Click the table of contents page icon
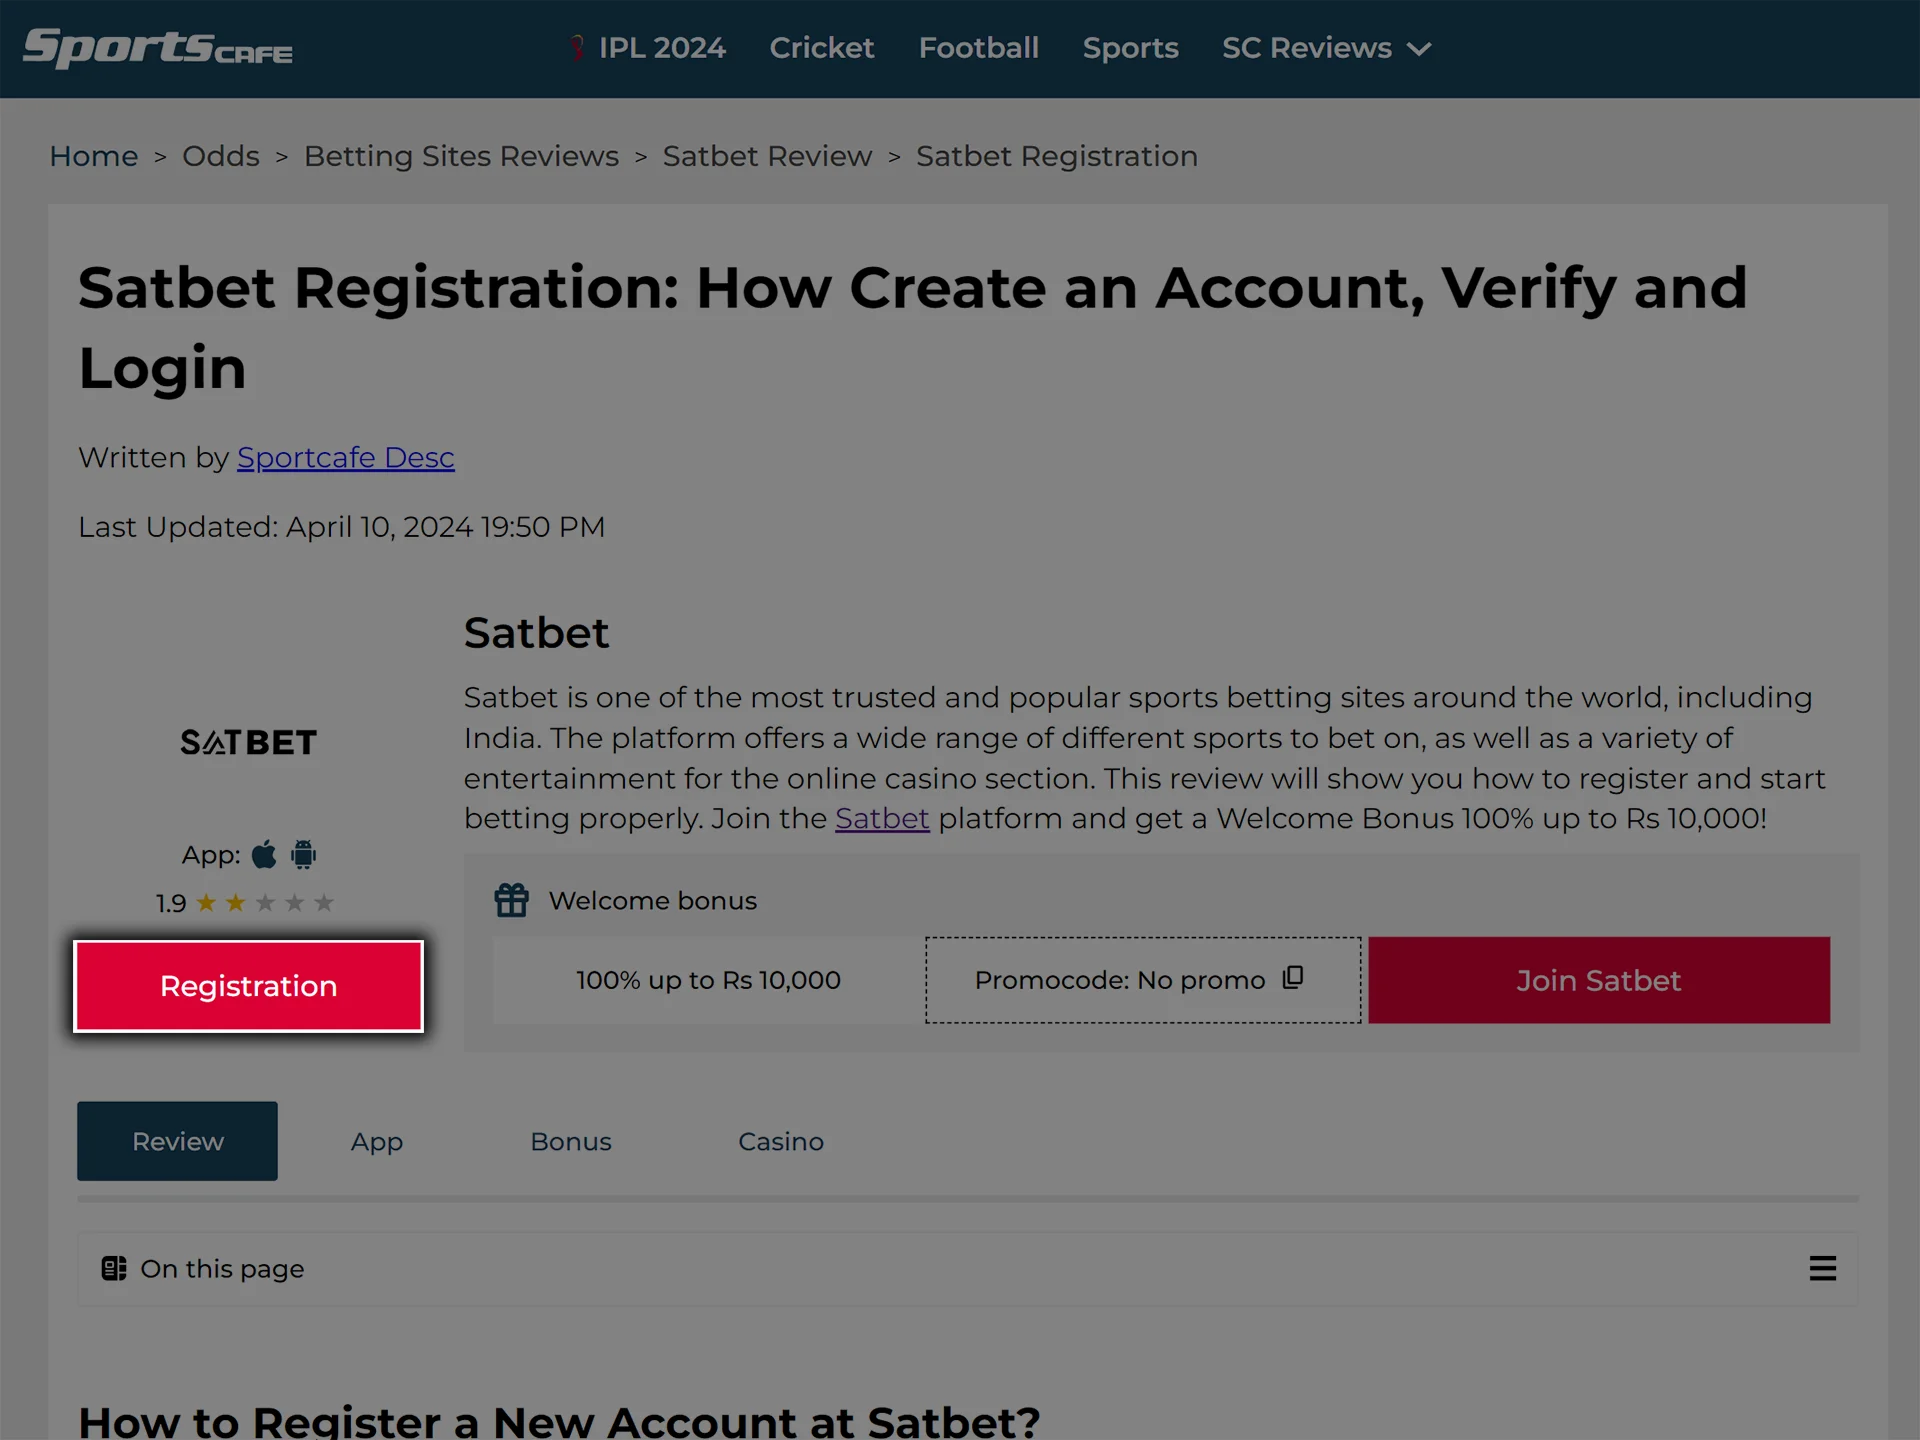The width and height of the screenshot is (1920, 1440). click(x=112, y=1266)
